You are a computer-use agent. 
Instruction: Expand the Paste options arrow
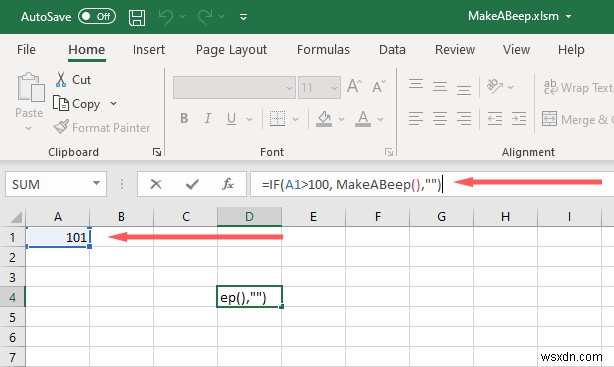(x=29, y=128)
